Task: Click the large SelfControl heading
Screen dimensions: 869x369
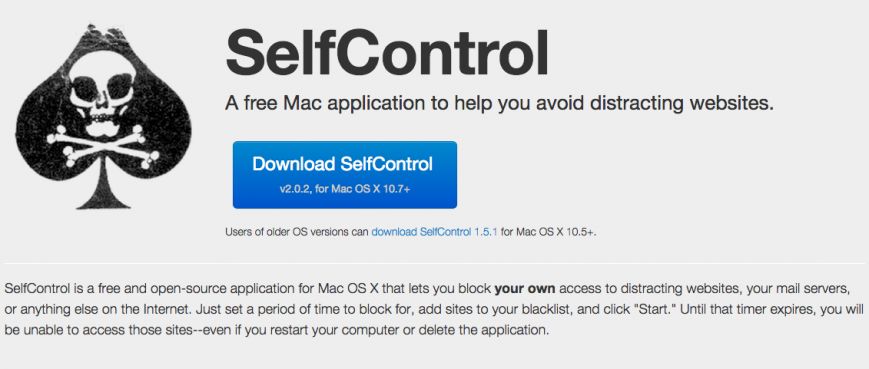Action: click(387, 54)
